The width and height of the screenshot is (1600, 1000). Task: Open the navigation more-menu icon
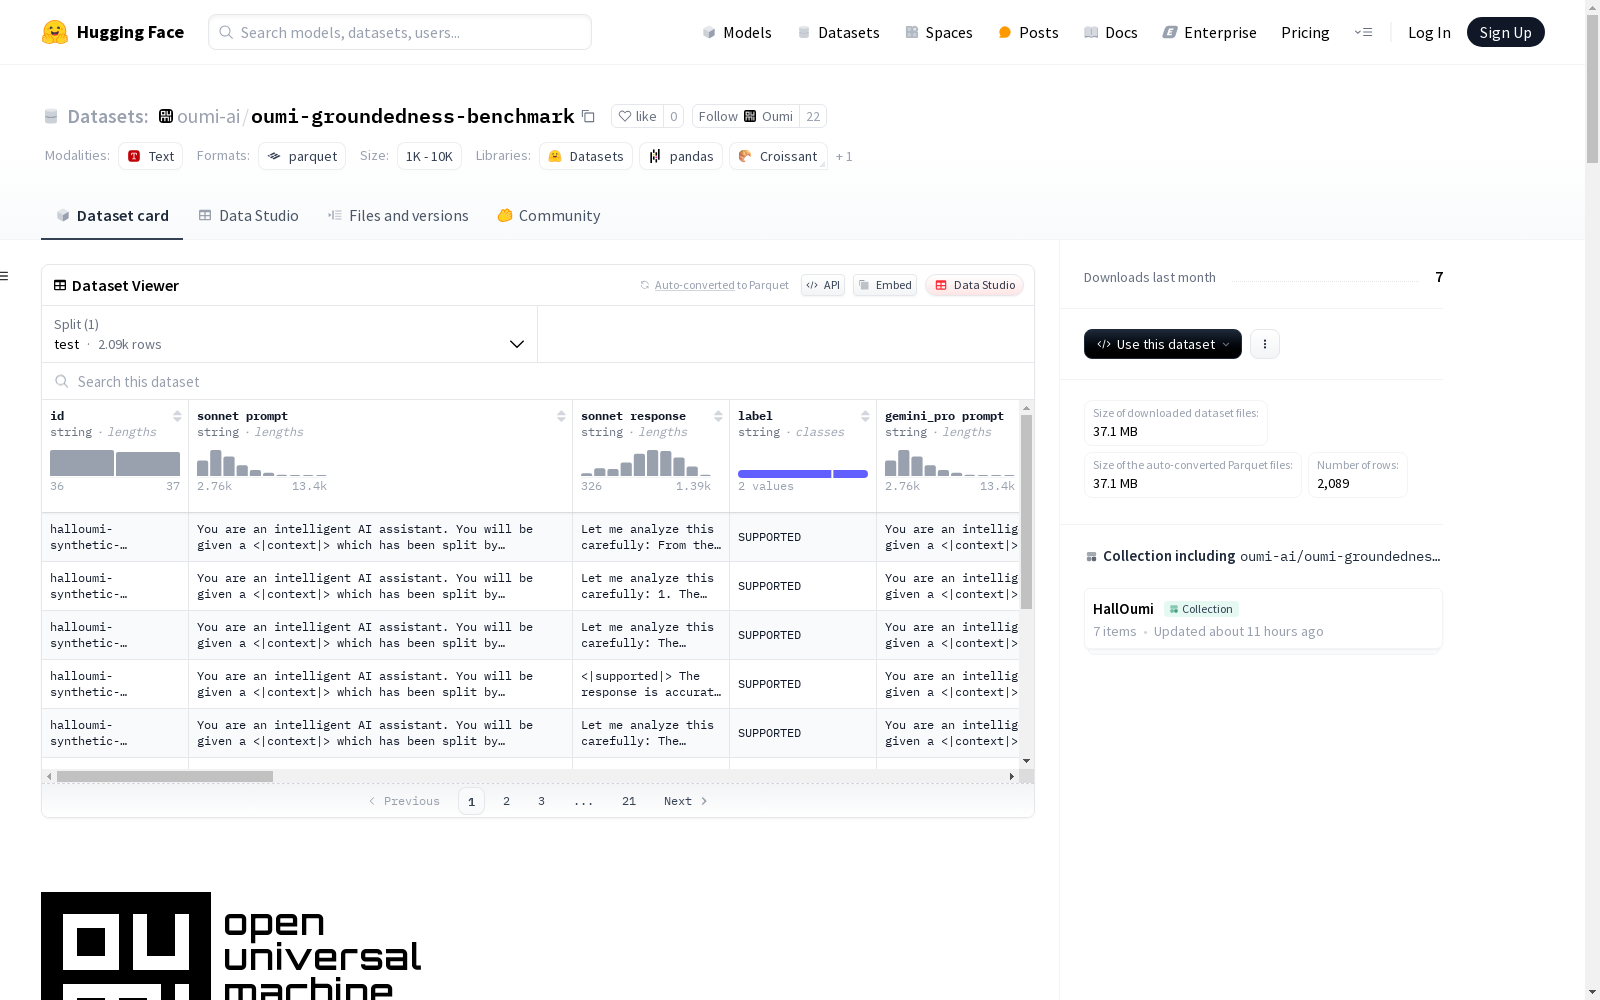1363,32
